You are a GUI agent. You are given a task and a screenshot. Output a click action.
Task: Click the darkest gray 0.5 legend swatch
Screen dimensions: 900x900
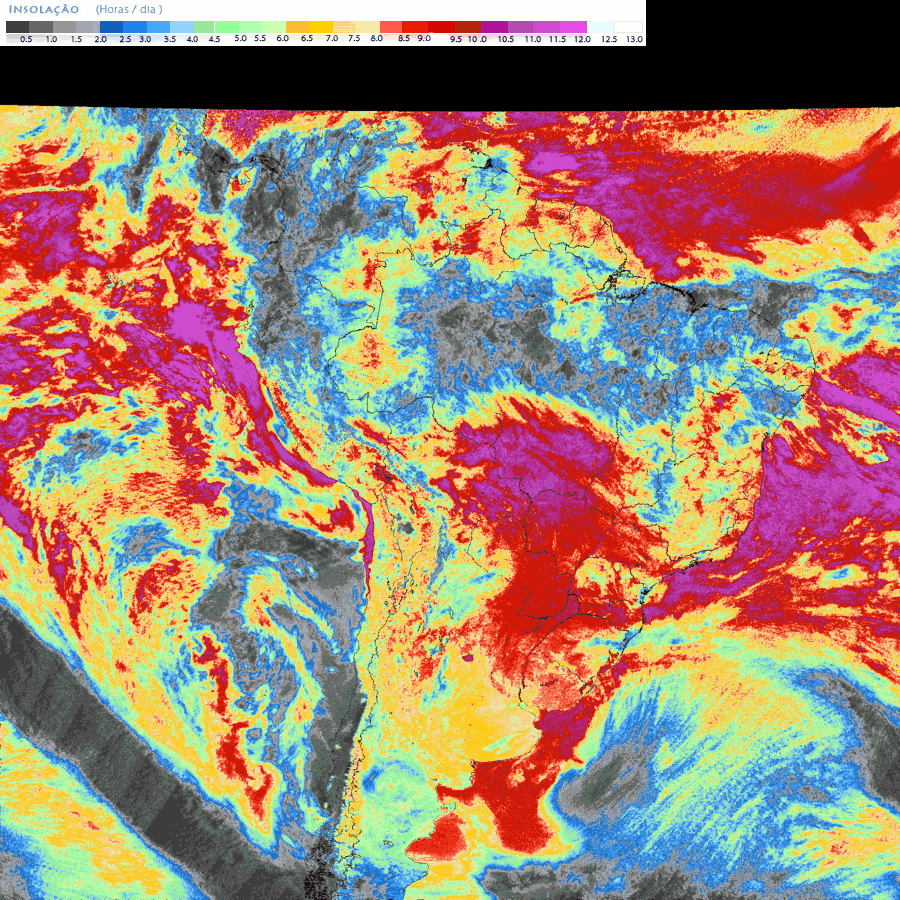click(18, 27)
